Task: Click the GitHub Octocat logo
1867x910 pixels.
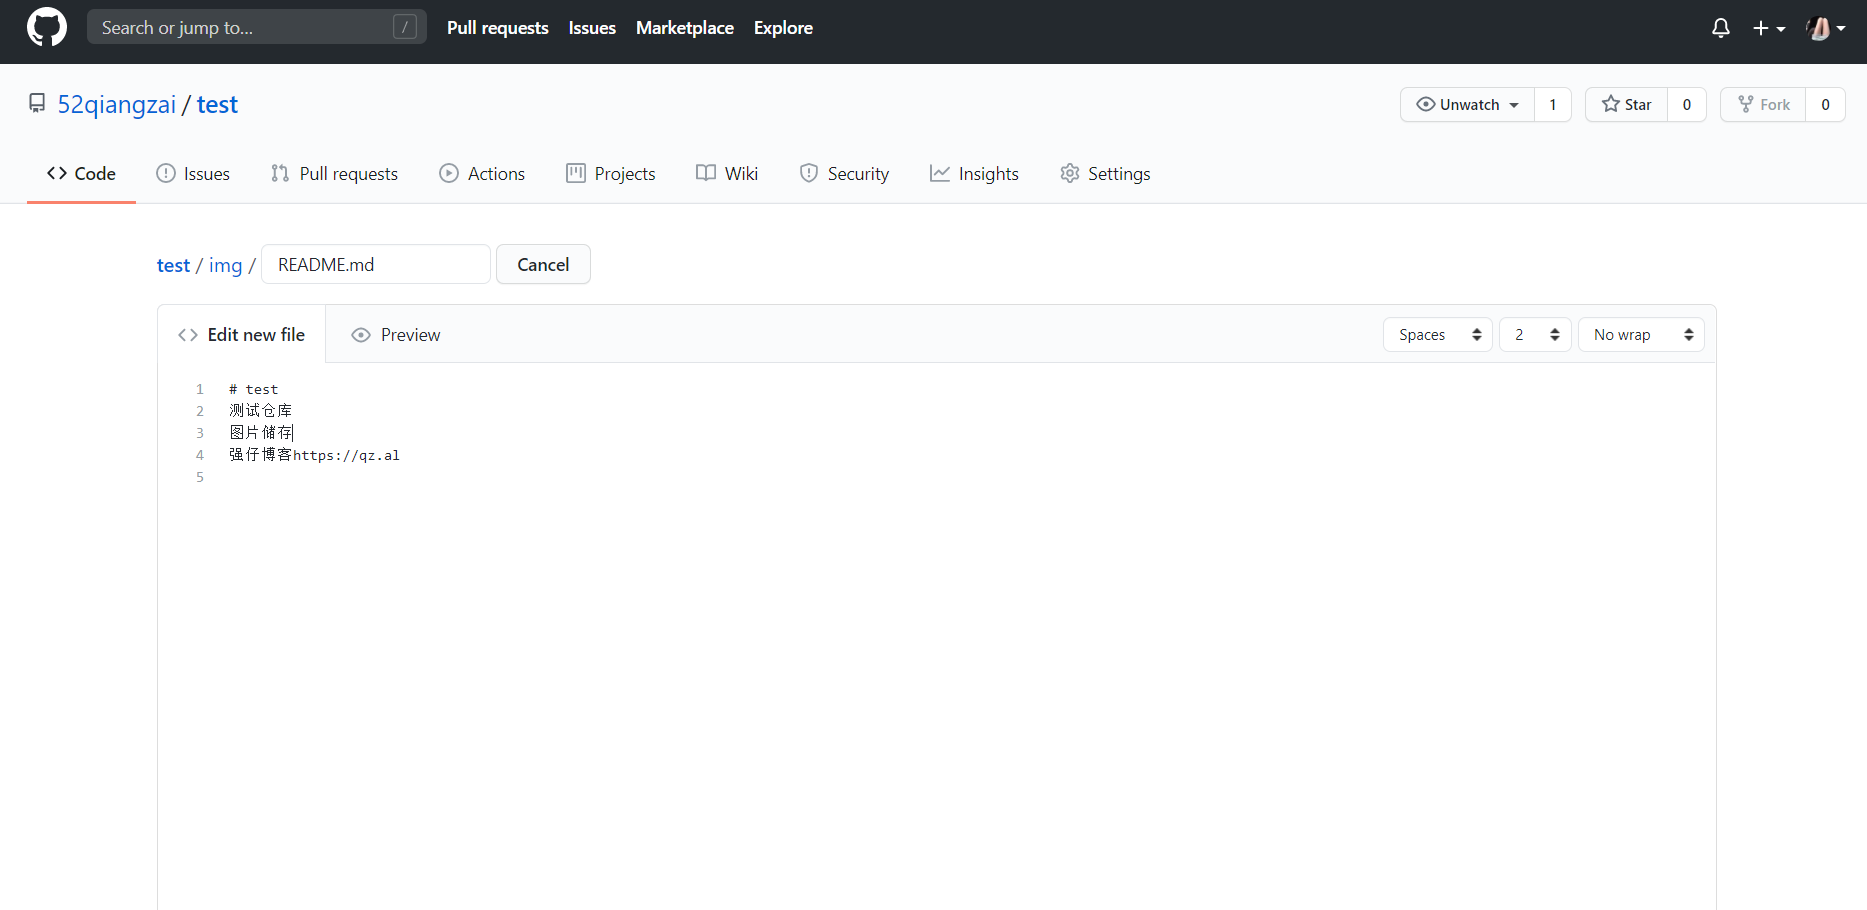Action: tap(47, 27)
